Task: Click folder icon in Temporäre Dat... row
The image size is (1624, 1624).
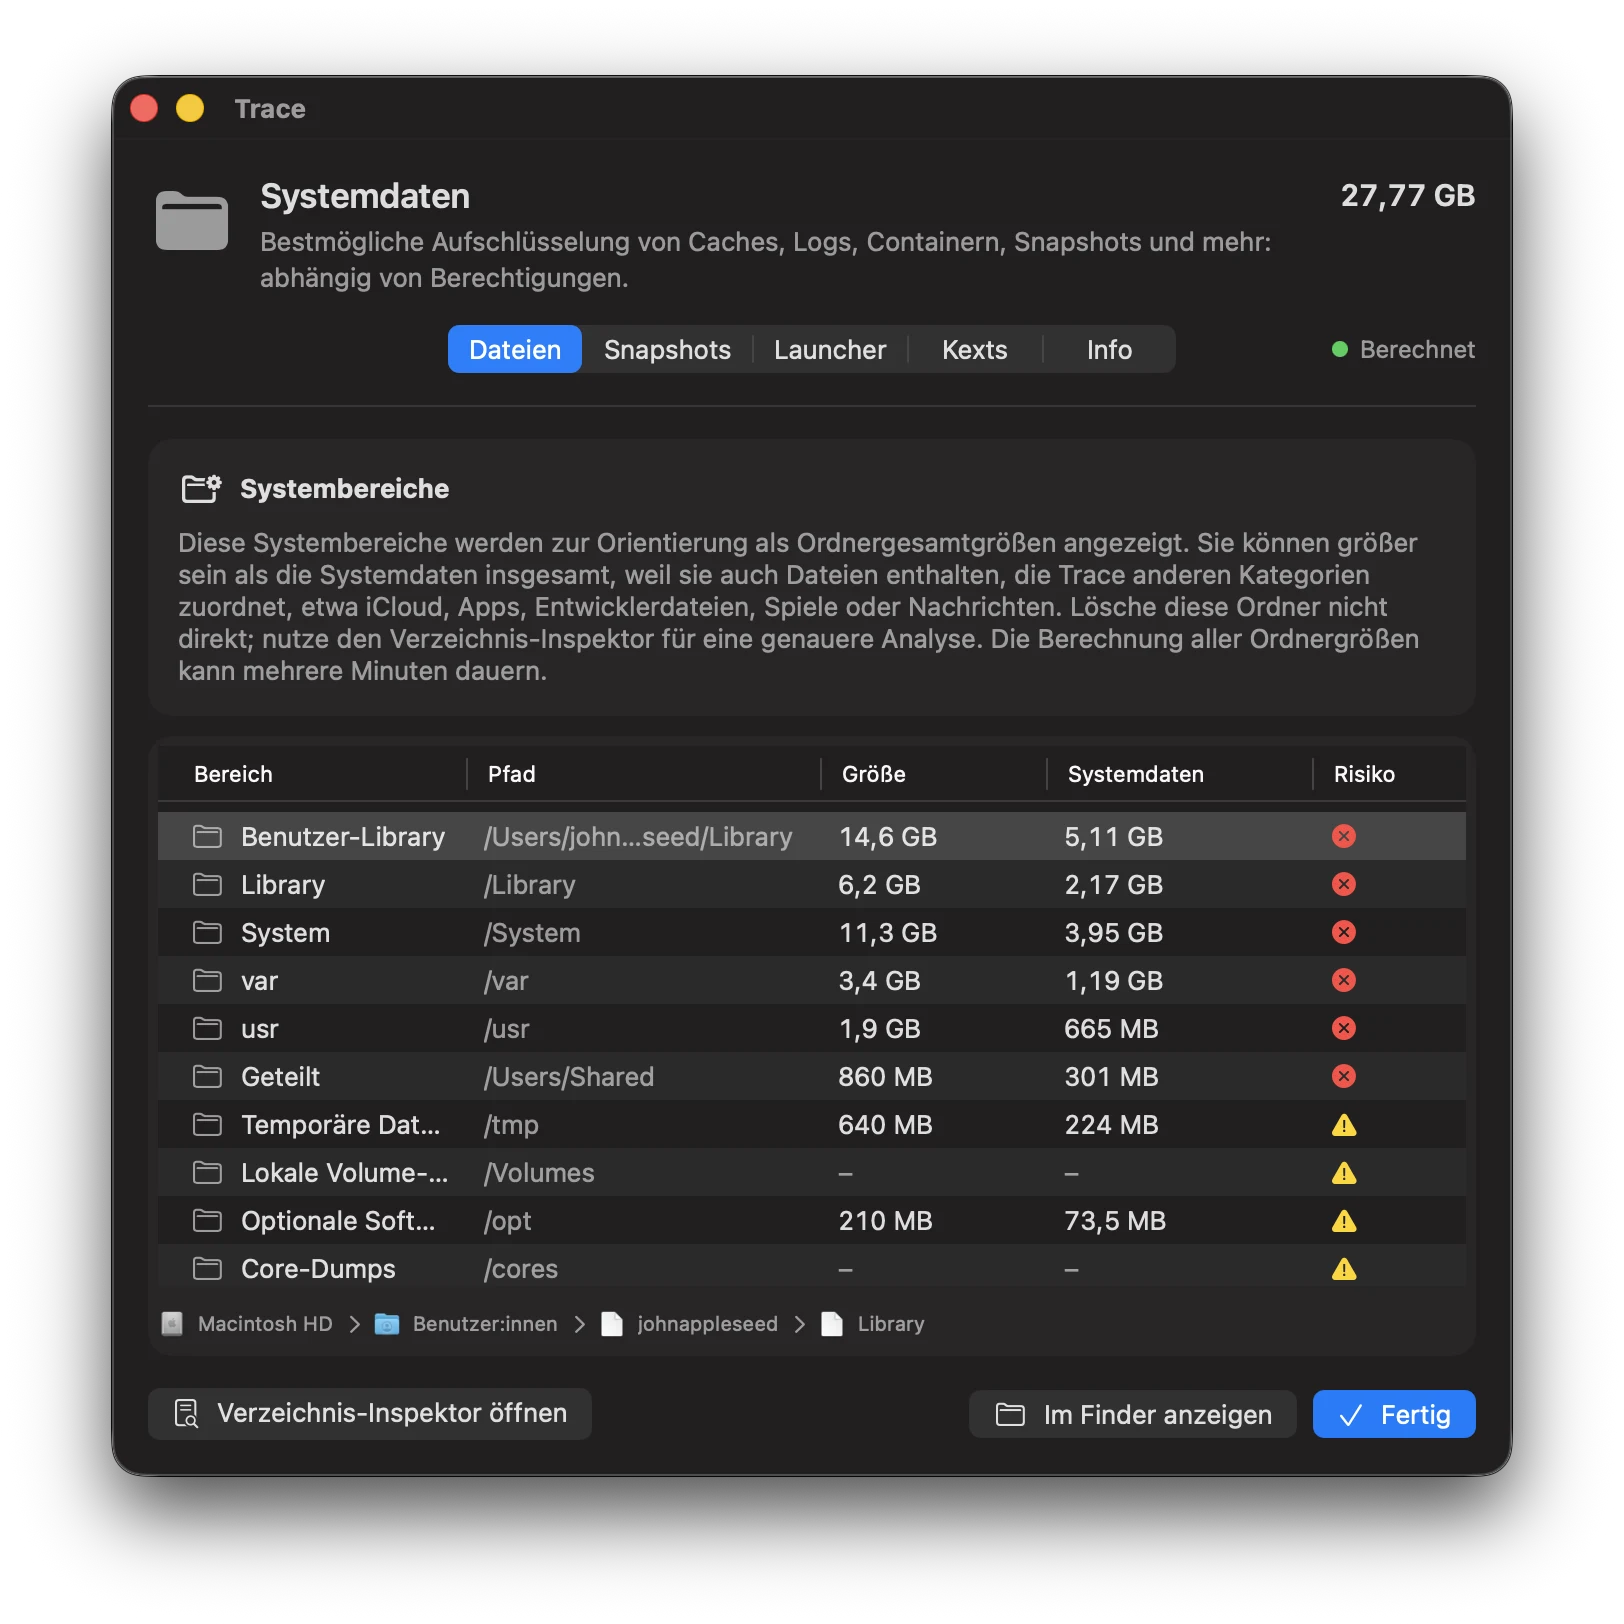Action: [x=207, y=1124]
